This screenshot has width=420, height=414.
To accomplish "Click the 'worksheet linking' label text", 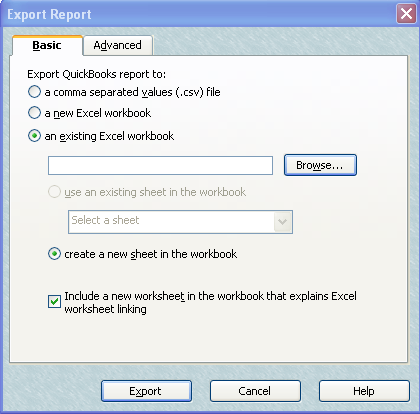I will 105,309.
